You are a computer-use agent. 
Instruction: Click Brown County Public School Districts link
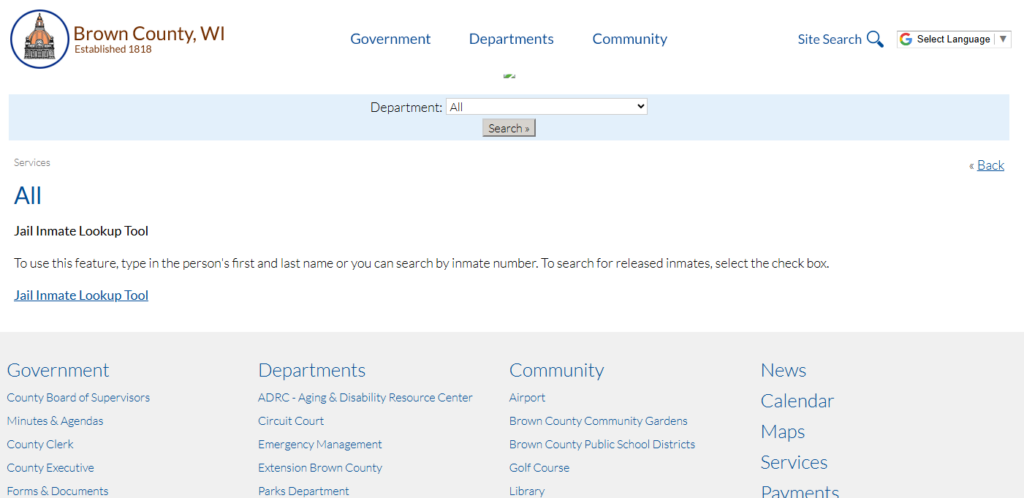602,444
